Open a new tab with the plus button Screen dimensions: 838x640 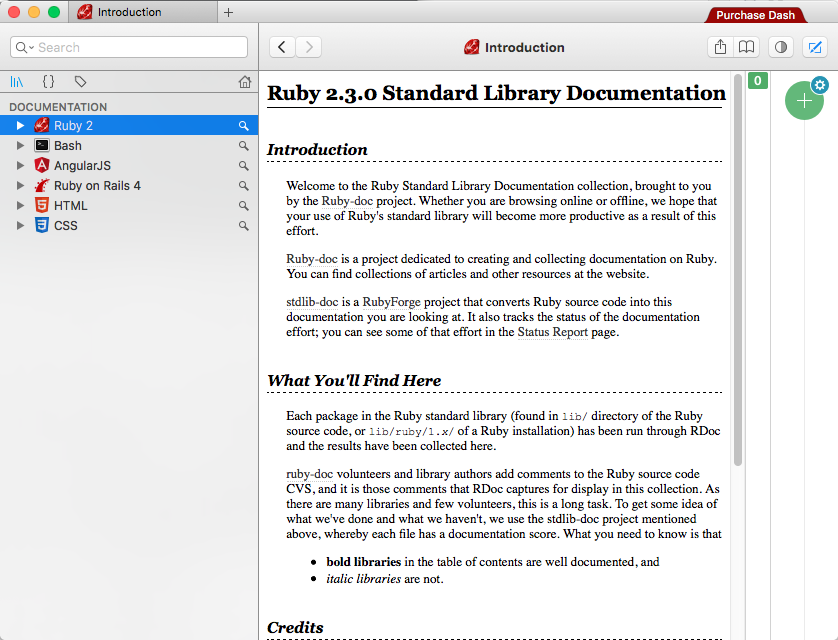coord(230,14)
